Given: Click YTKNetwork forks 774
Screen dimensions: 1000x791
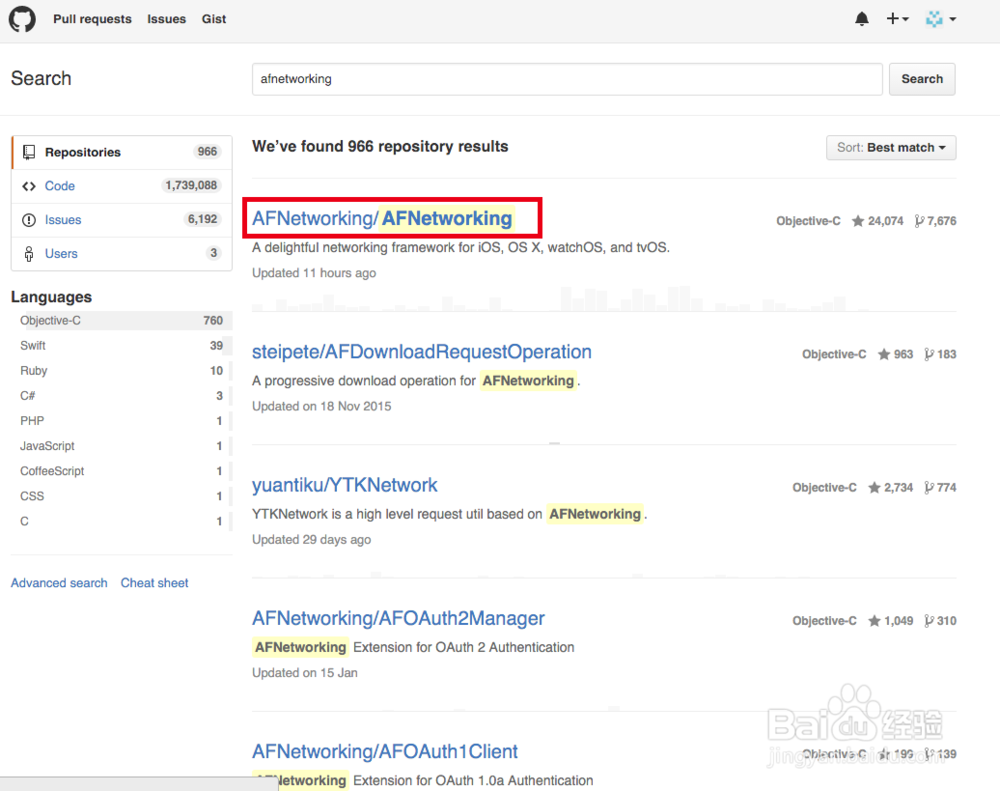Looking at the screenshot, I should tap(941, 488).
